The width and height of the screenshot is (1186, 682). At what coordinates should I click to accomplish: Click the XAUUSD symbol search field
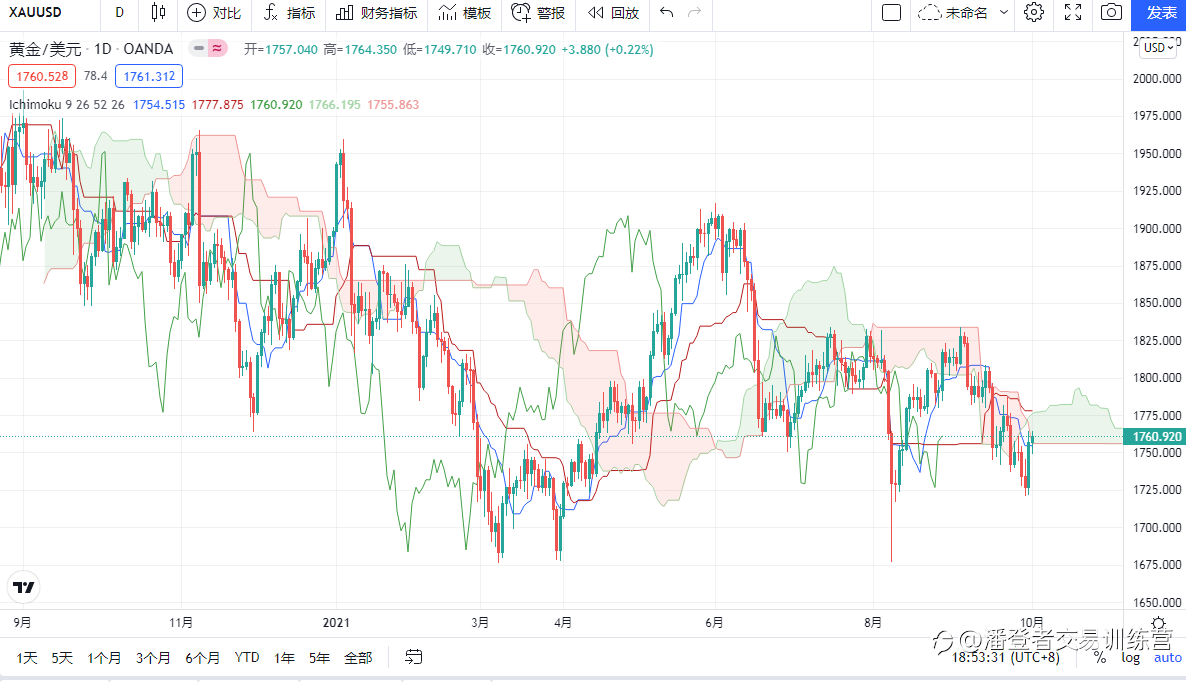(x=38, y=13)
